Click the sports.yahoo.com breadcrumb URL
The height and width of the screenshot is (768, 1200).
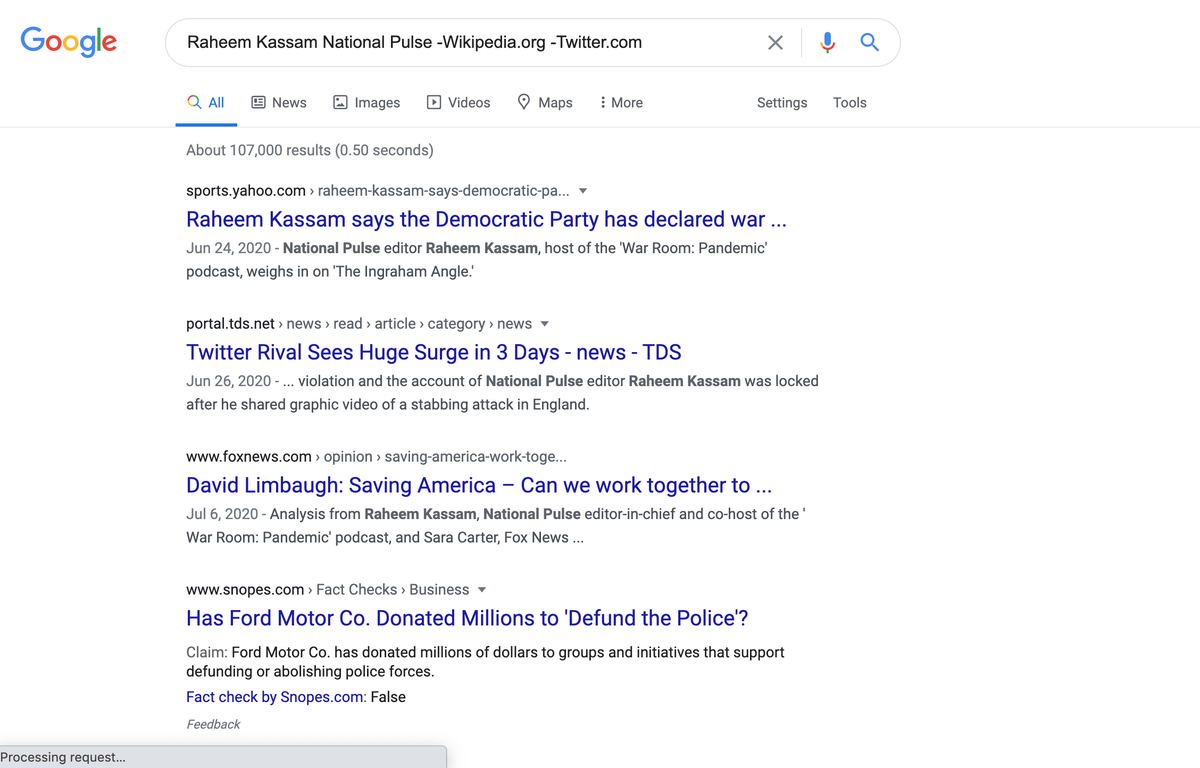pyautogui.click(x=378, y=191)
